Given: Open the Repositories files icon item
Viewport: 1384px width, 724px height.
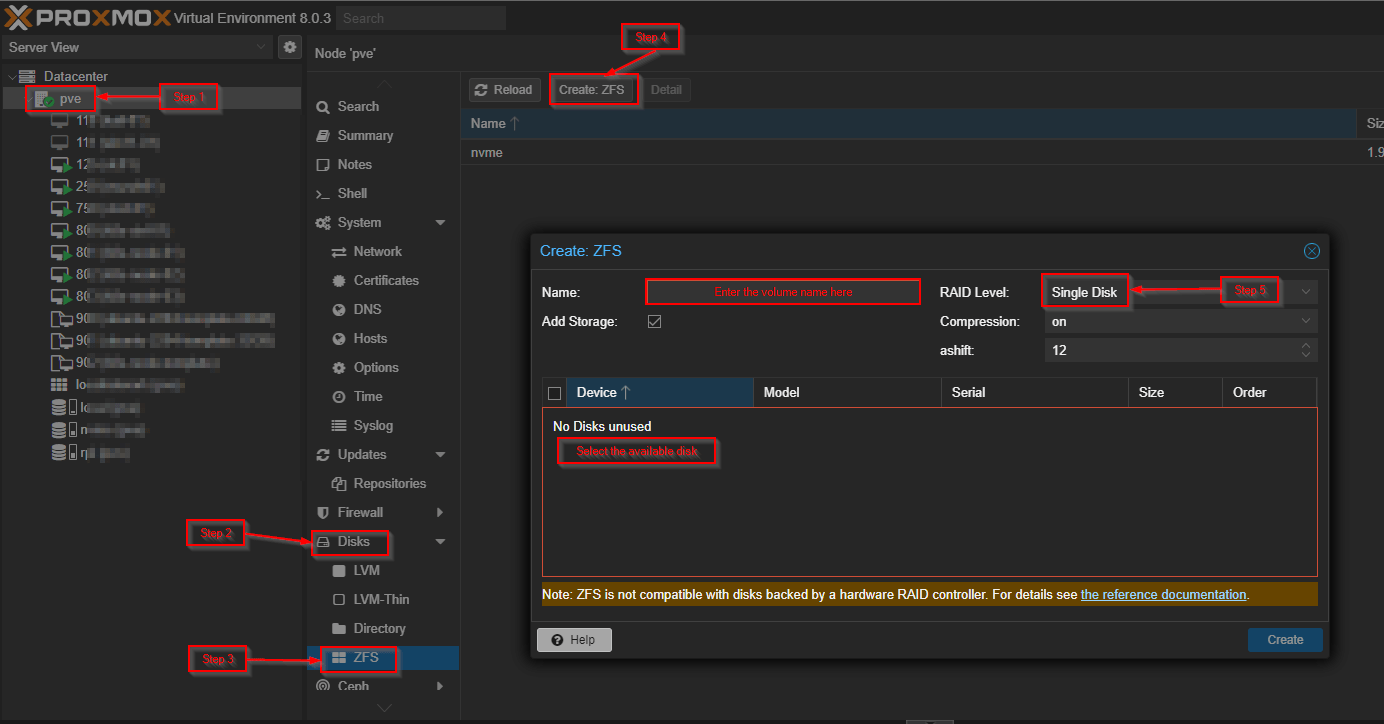Looking at the screenshot, I should coord(379,483).
